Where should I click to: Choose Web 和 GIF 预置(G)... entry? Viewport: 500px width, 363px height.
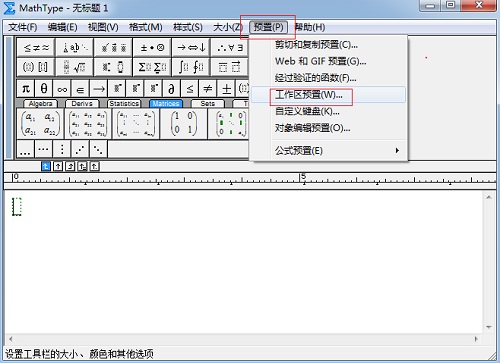click(328, 61)
